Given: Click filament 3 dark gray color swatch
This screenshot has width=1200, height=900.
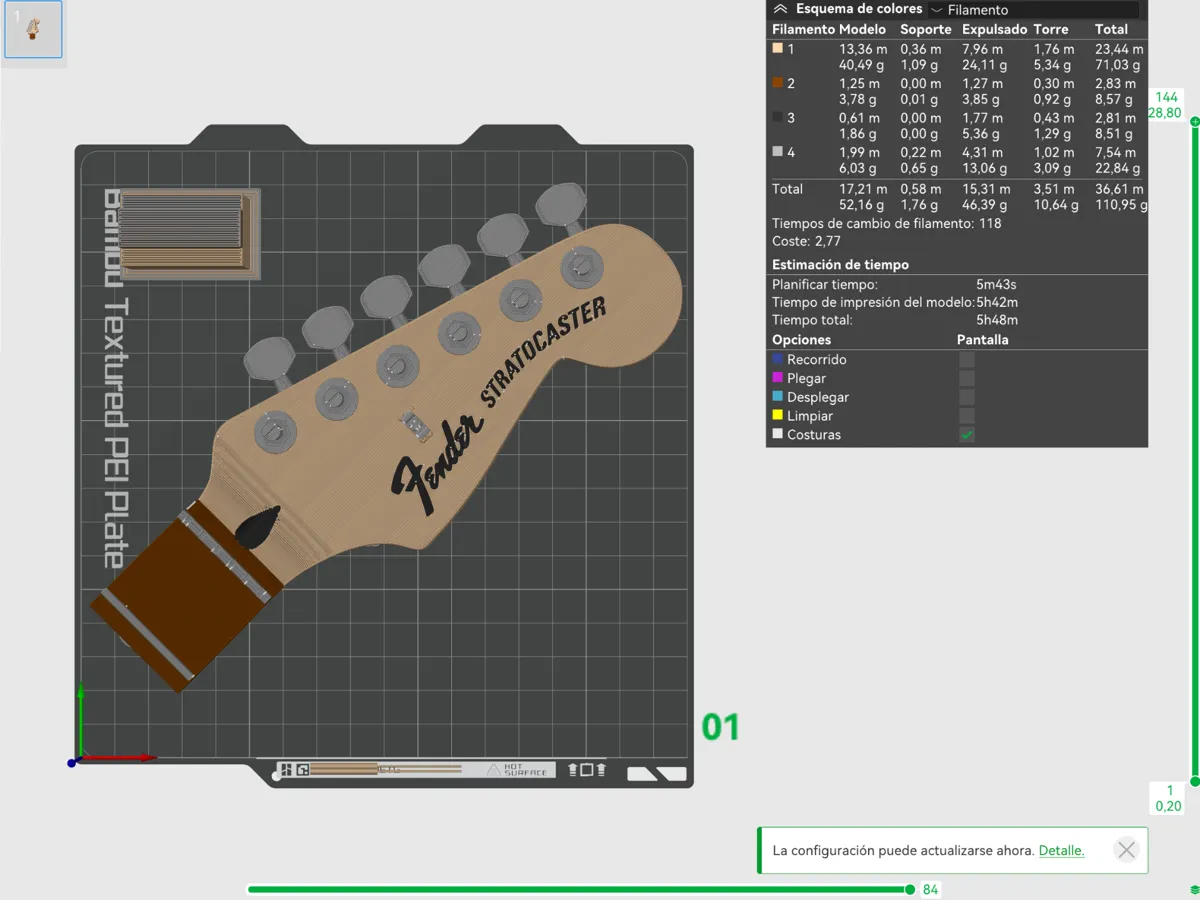Looking at the screenshot, I should [x=778, y=118].
